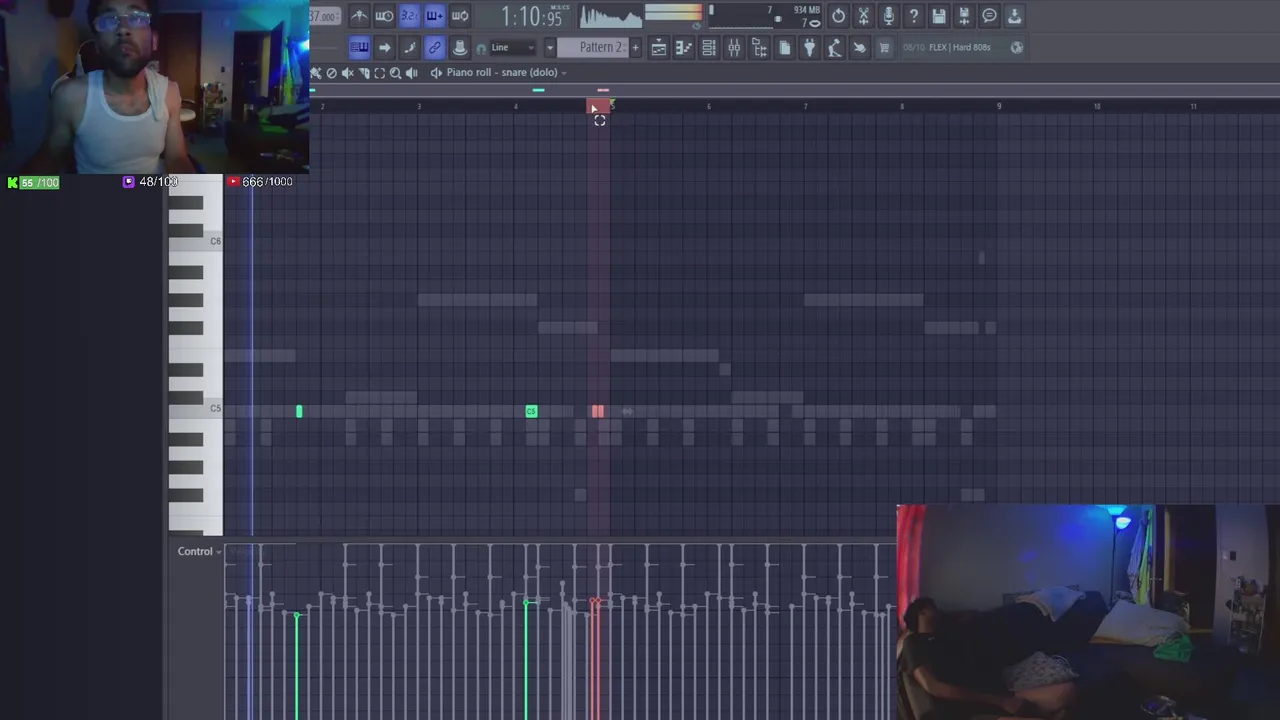Toggle note/clip grouping link button
Screen dimensions: 1280x720
pyautogui.click(x=434, y=47)
